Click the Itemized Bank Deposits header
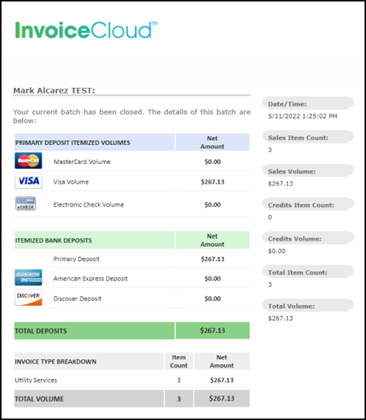Screen dimensions: 366x420 pos(53,240)
